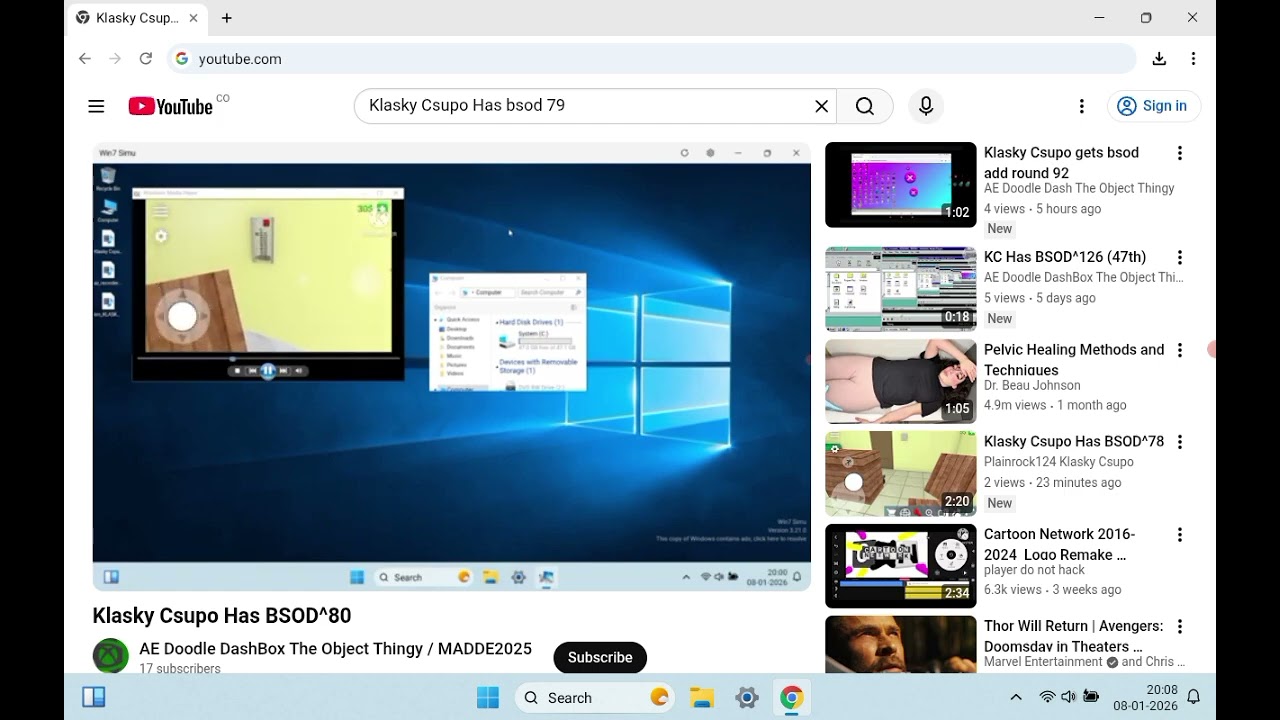The image size is (1280, 720).
Task: Click the youtube.com address bar
Action: click(651, 59)
